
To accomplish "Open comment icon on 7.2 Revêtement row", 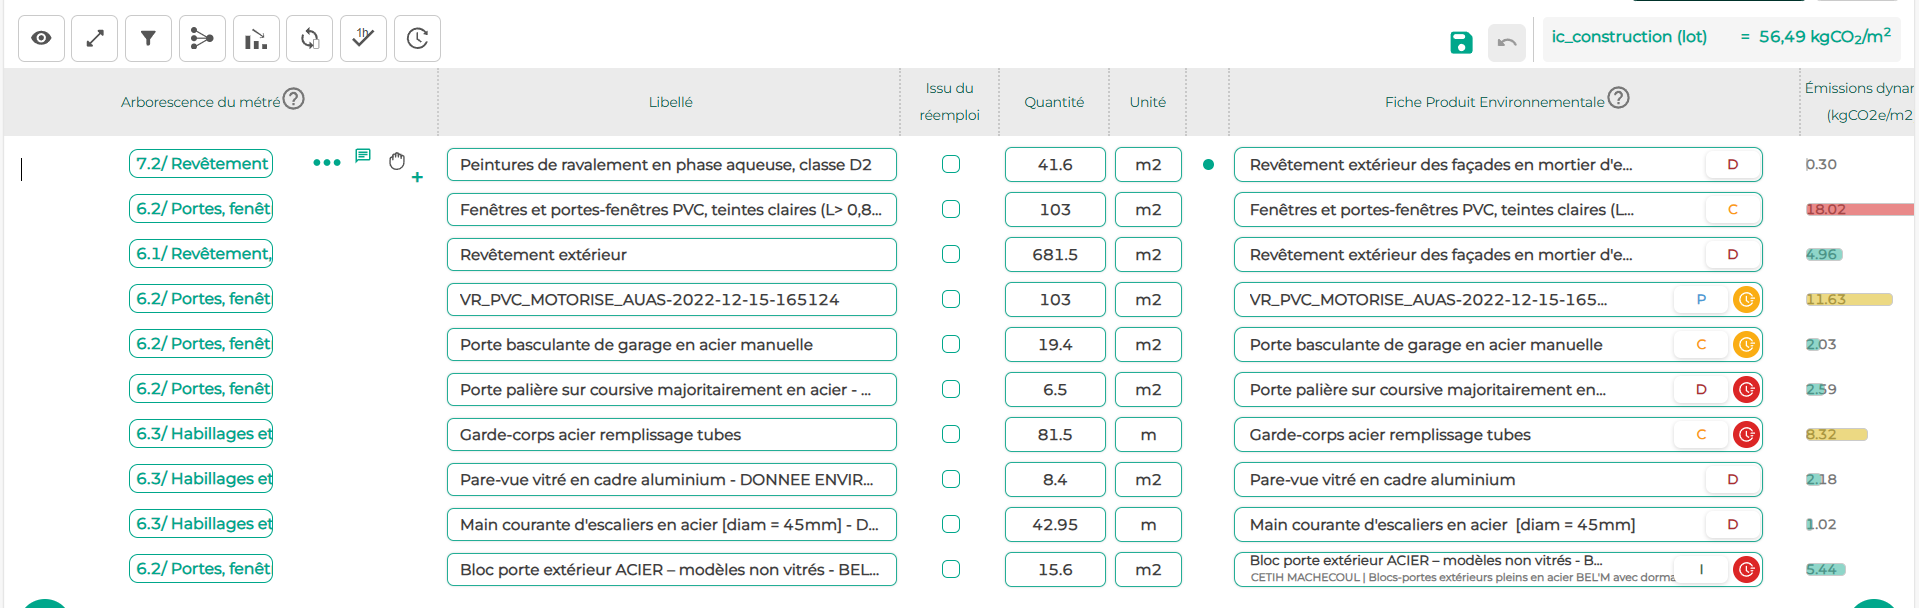I will [x=363, y=156].
